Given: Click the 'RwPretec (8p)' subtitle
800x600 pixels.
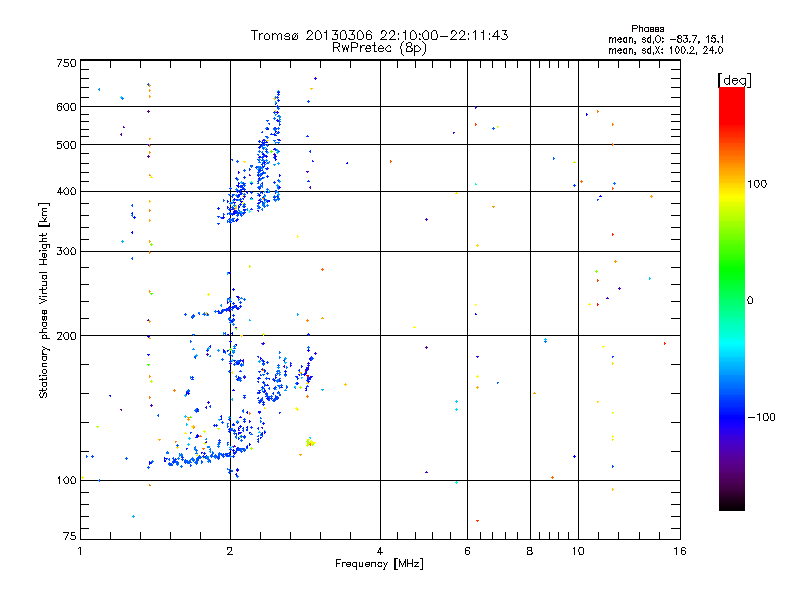Looking at the screenshot, I should [379, 48].
